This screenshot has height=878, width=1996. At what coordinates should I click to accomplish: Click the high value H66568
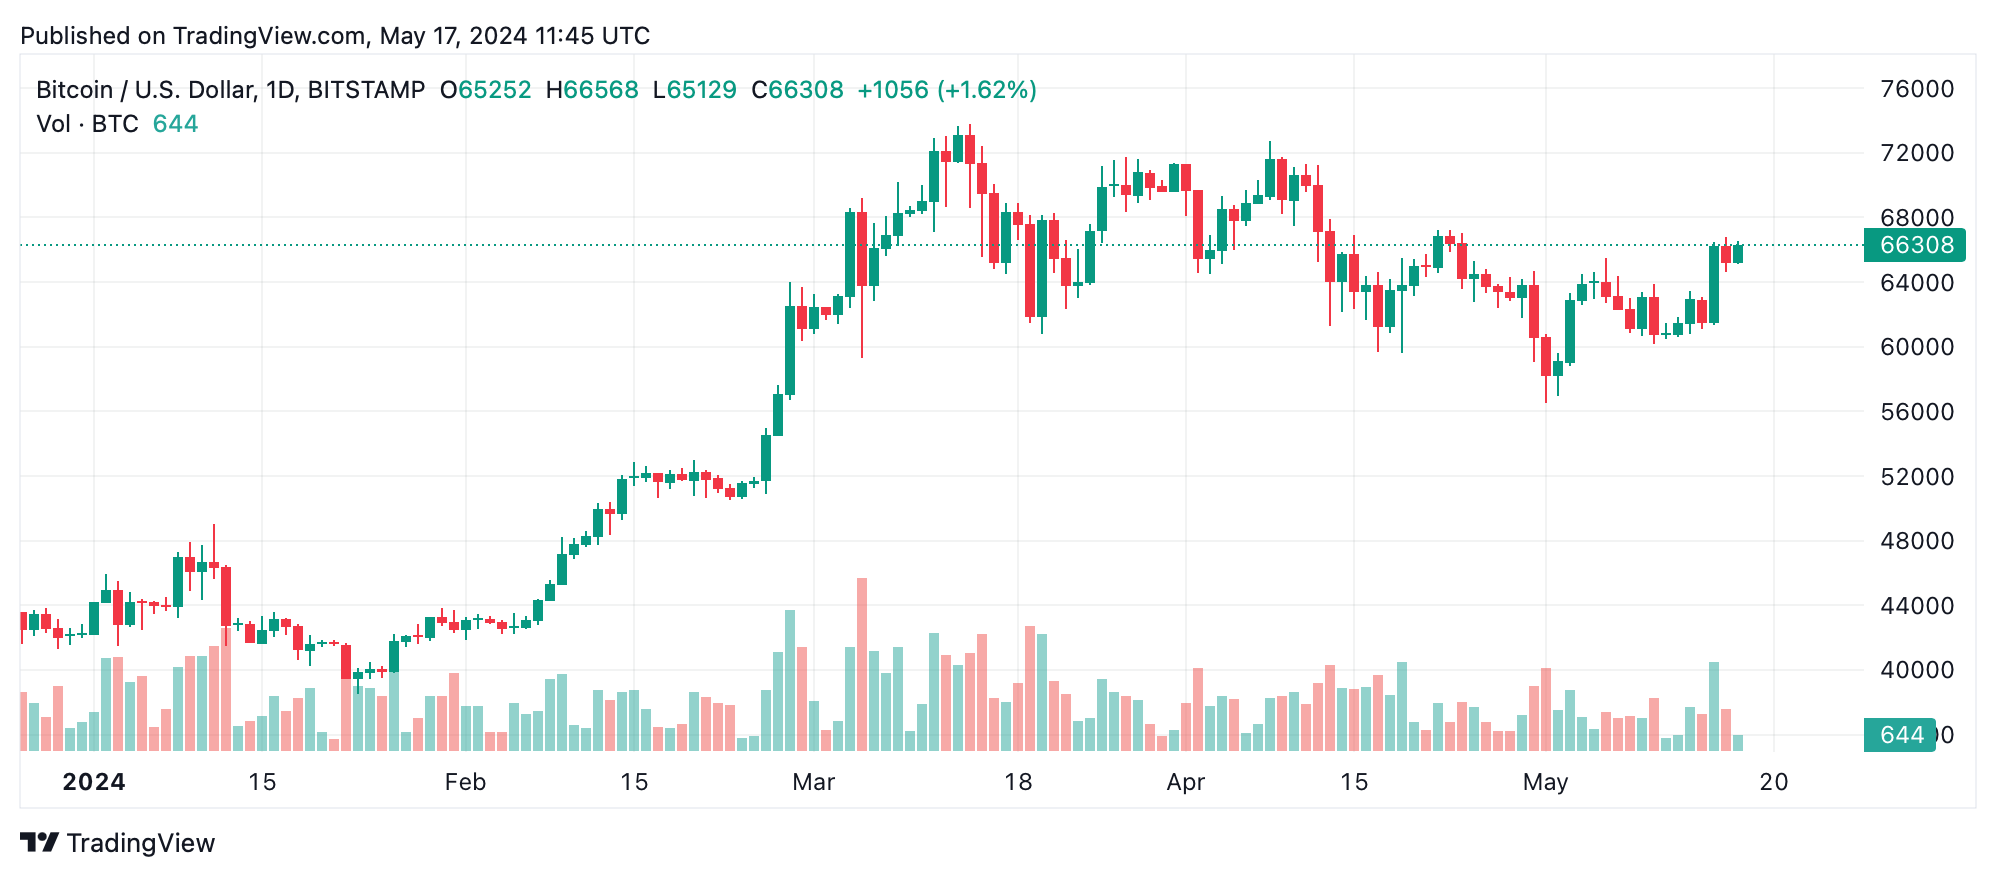[592, 90]
